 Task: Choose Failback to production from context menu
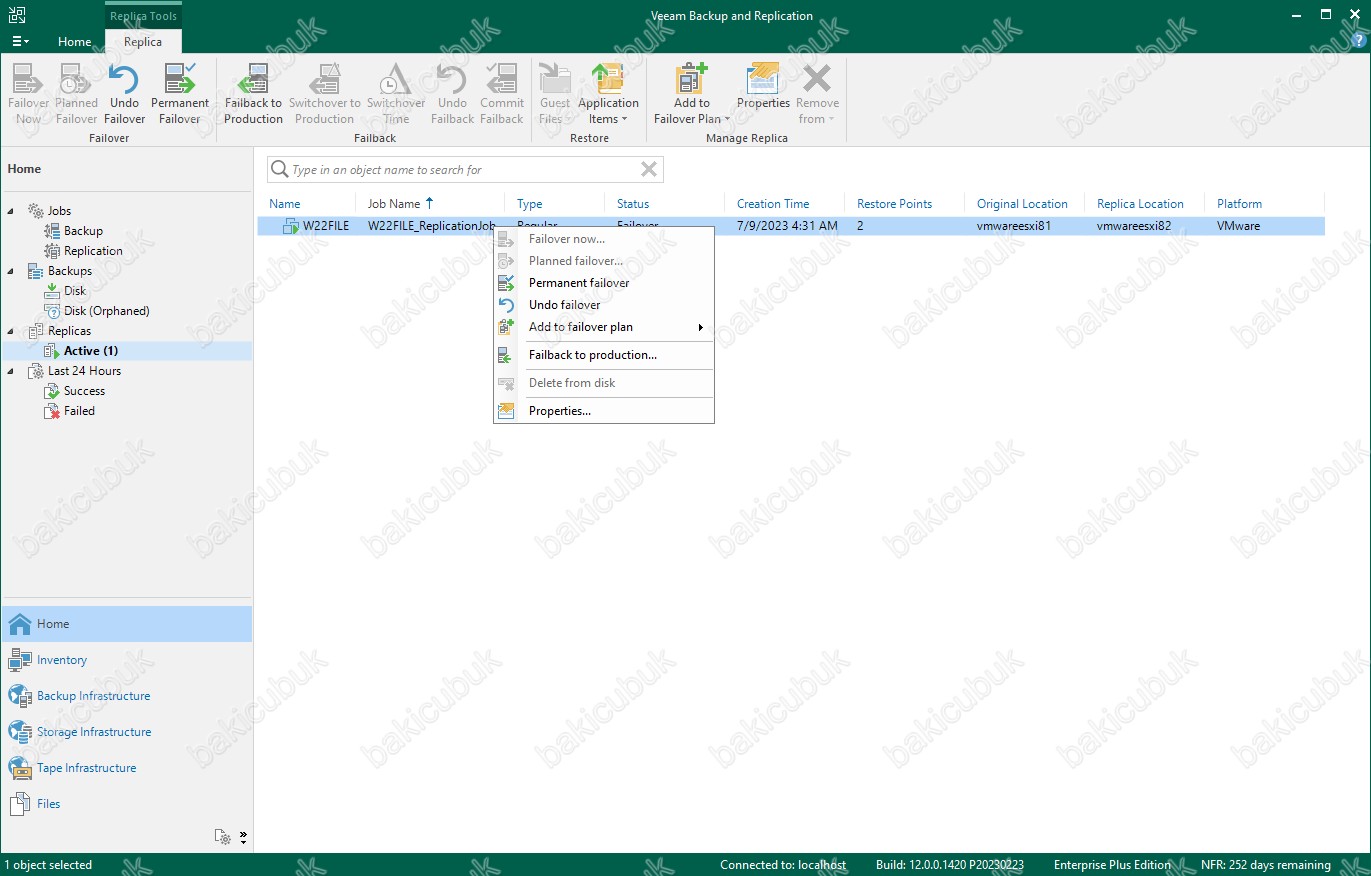[604, 355]
